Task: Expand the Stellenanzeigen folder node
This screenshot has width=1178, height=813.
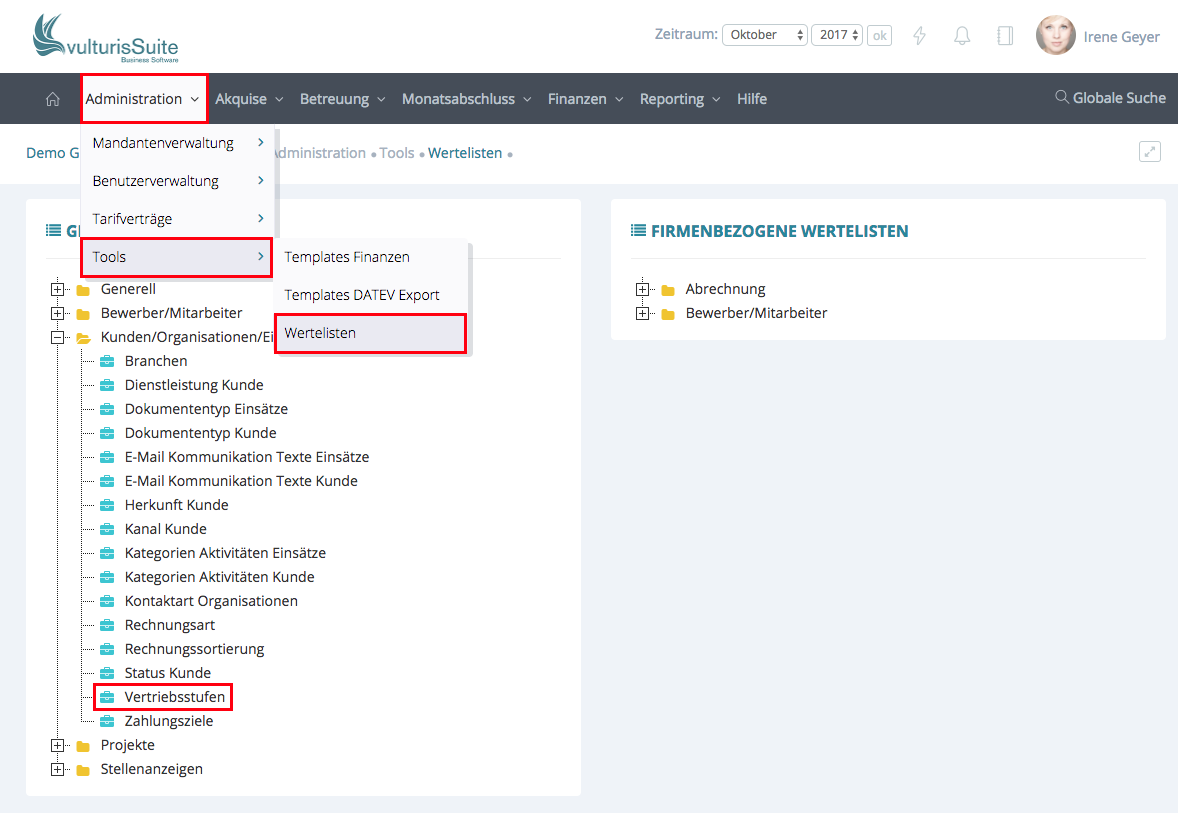Action: (58, 770)
